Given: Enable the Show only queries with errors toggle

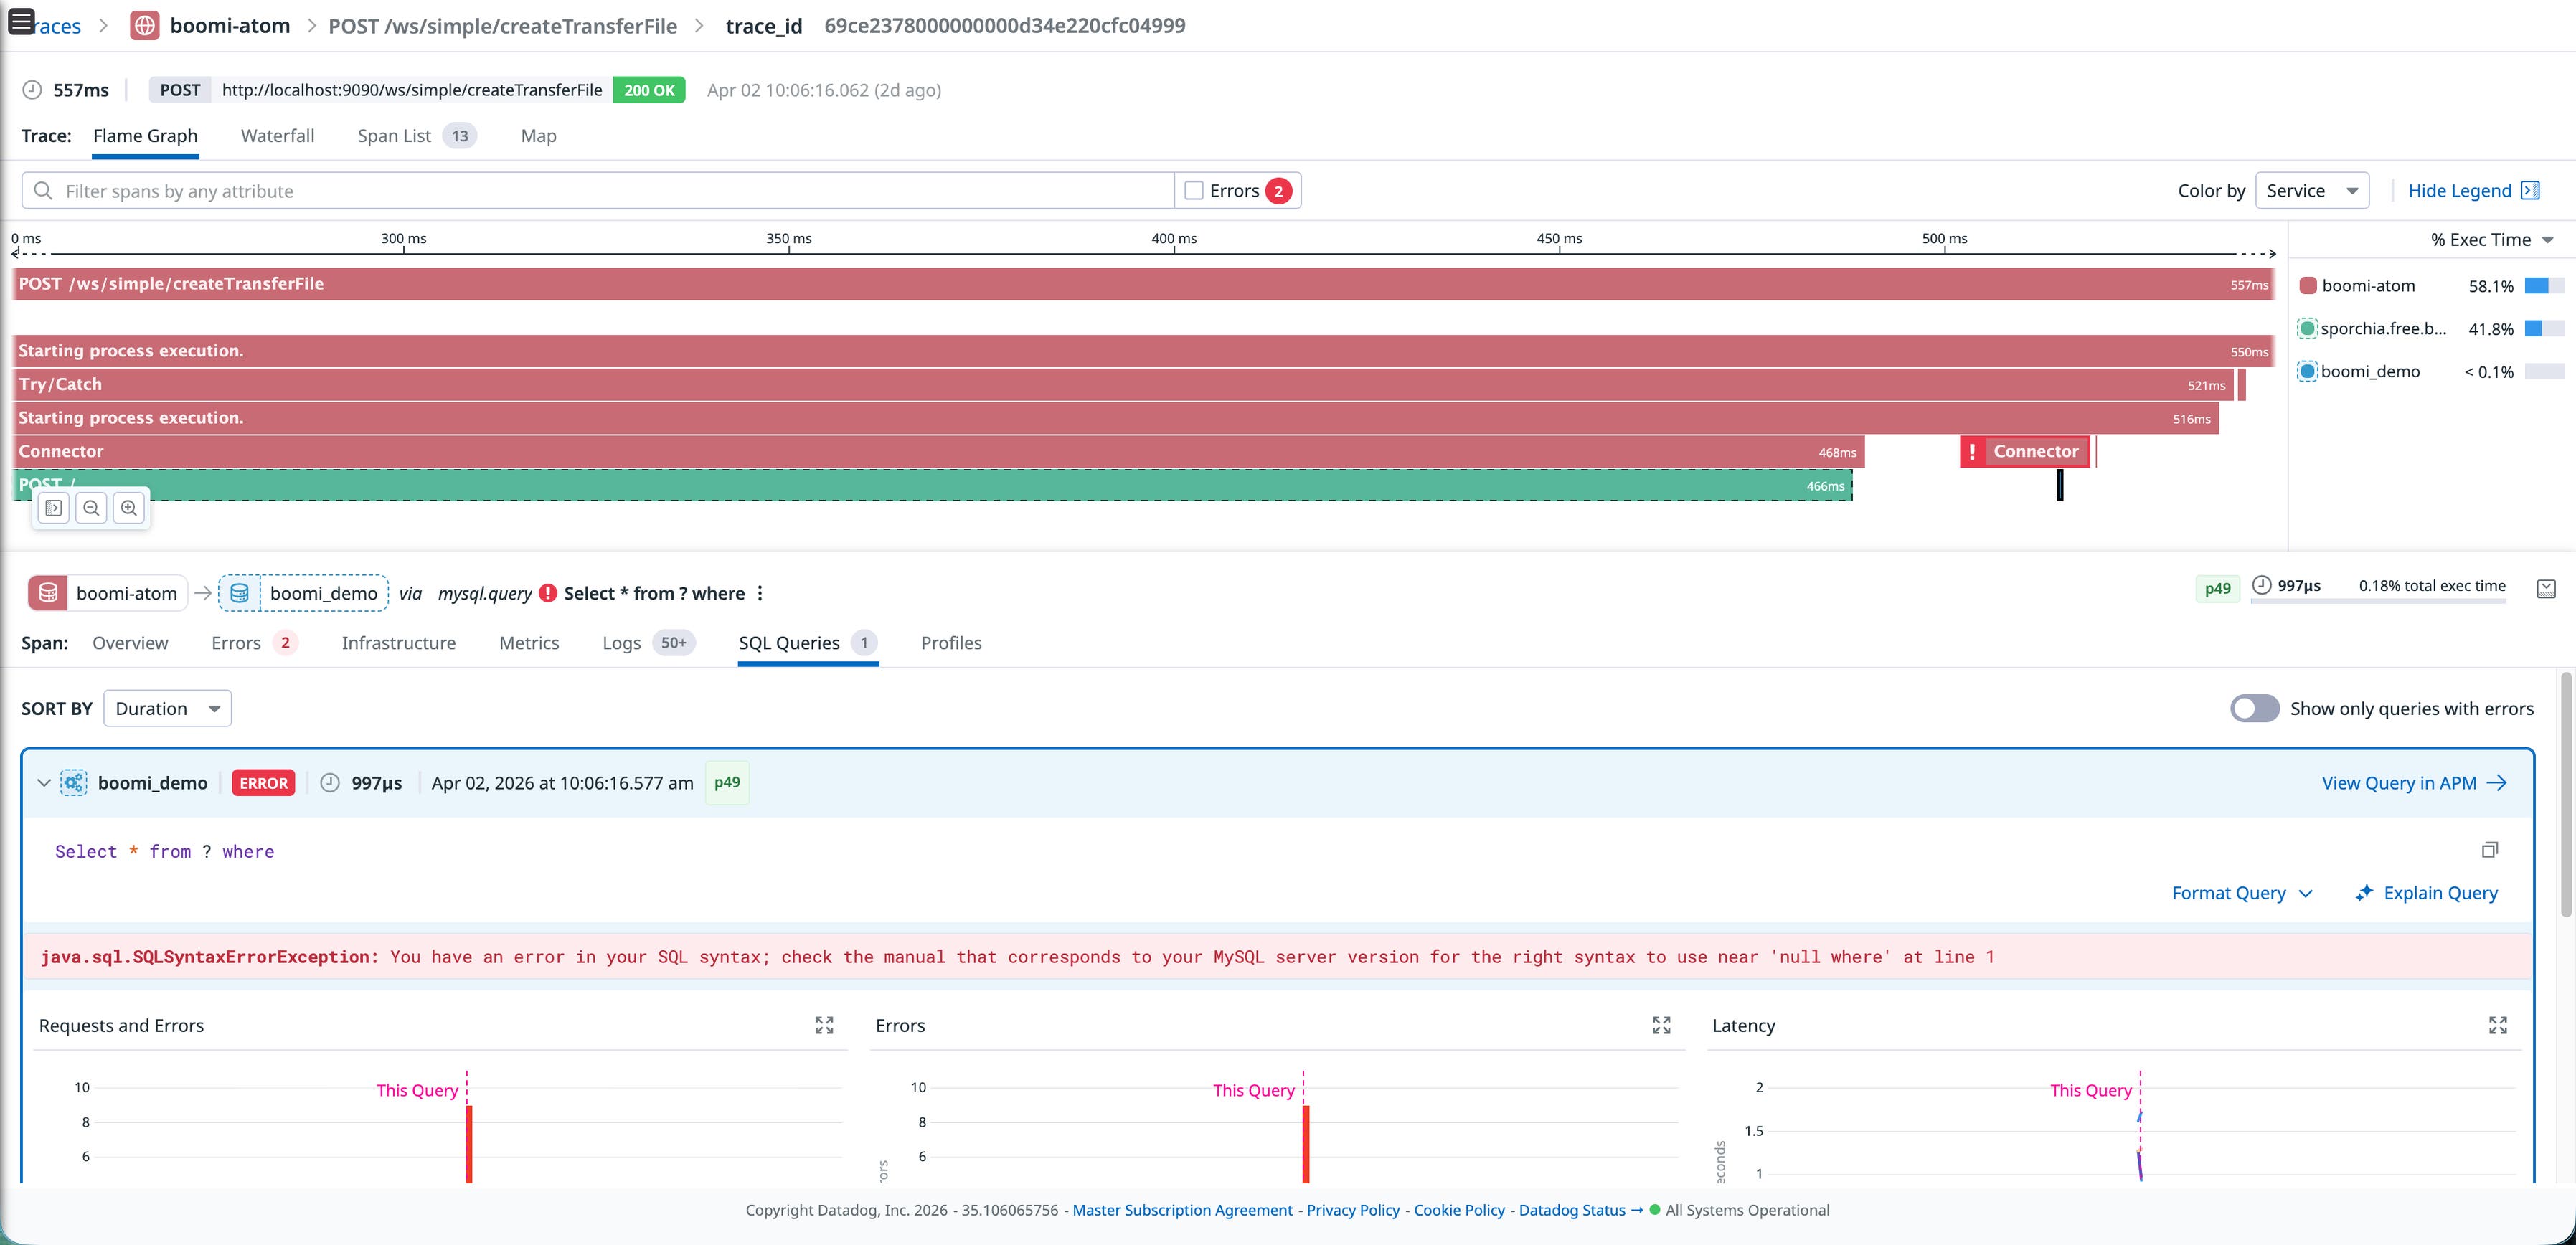Looking at the screenshot, I should tap(2254, 708).
